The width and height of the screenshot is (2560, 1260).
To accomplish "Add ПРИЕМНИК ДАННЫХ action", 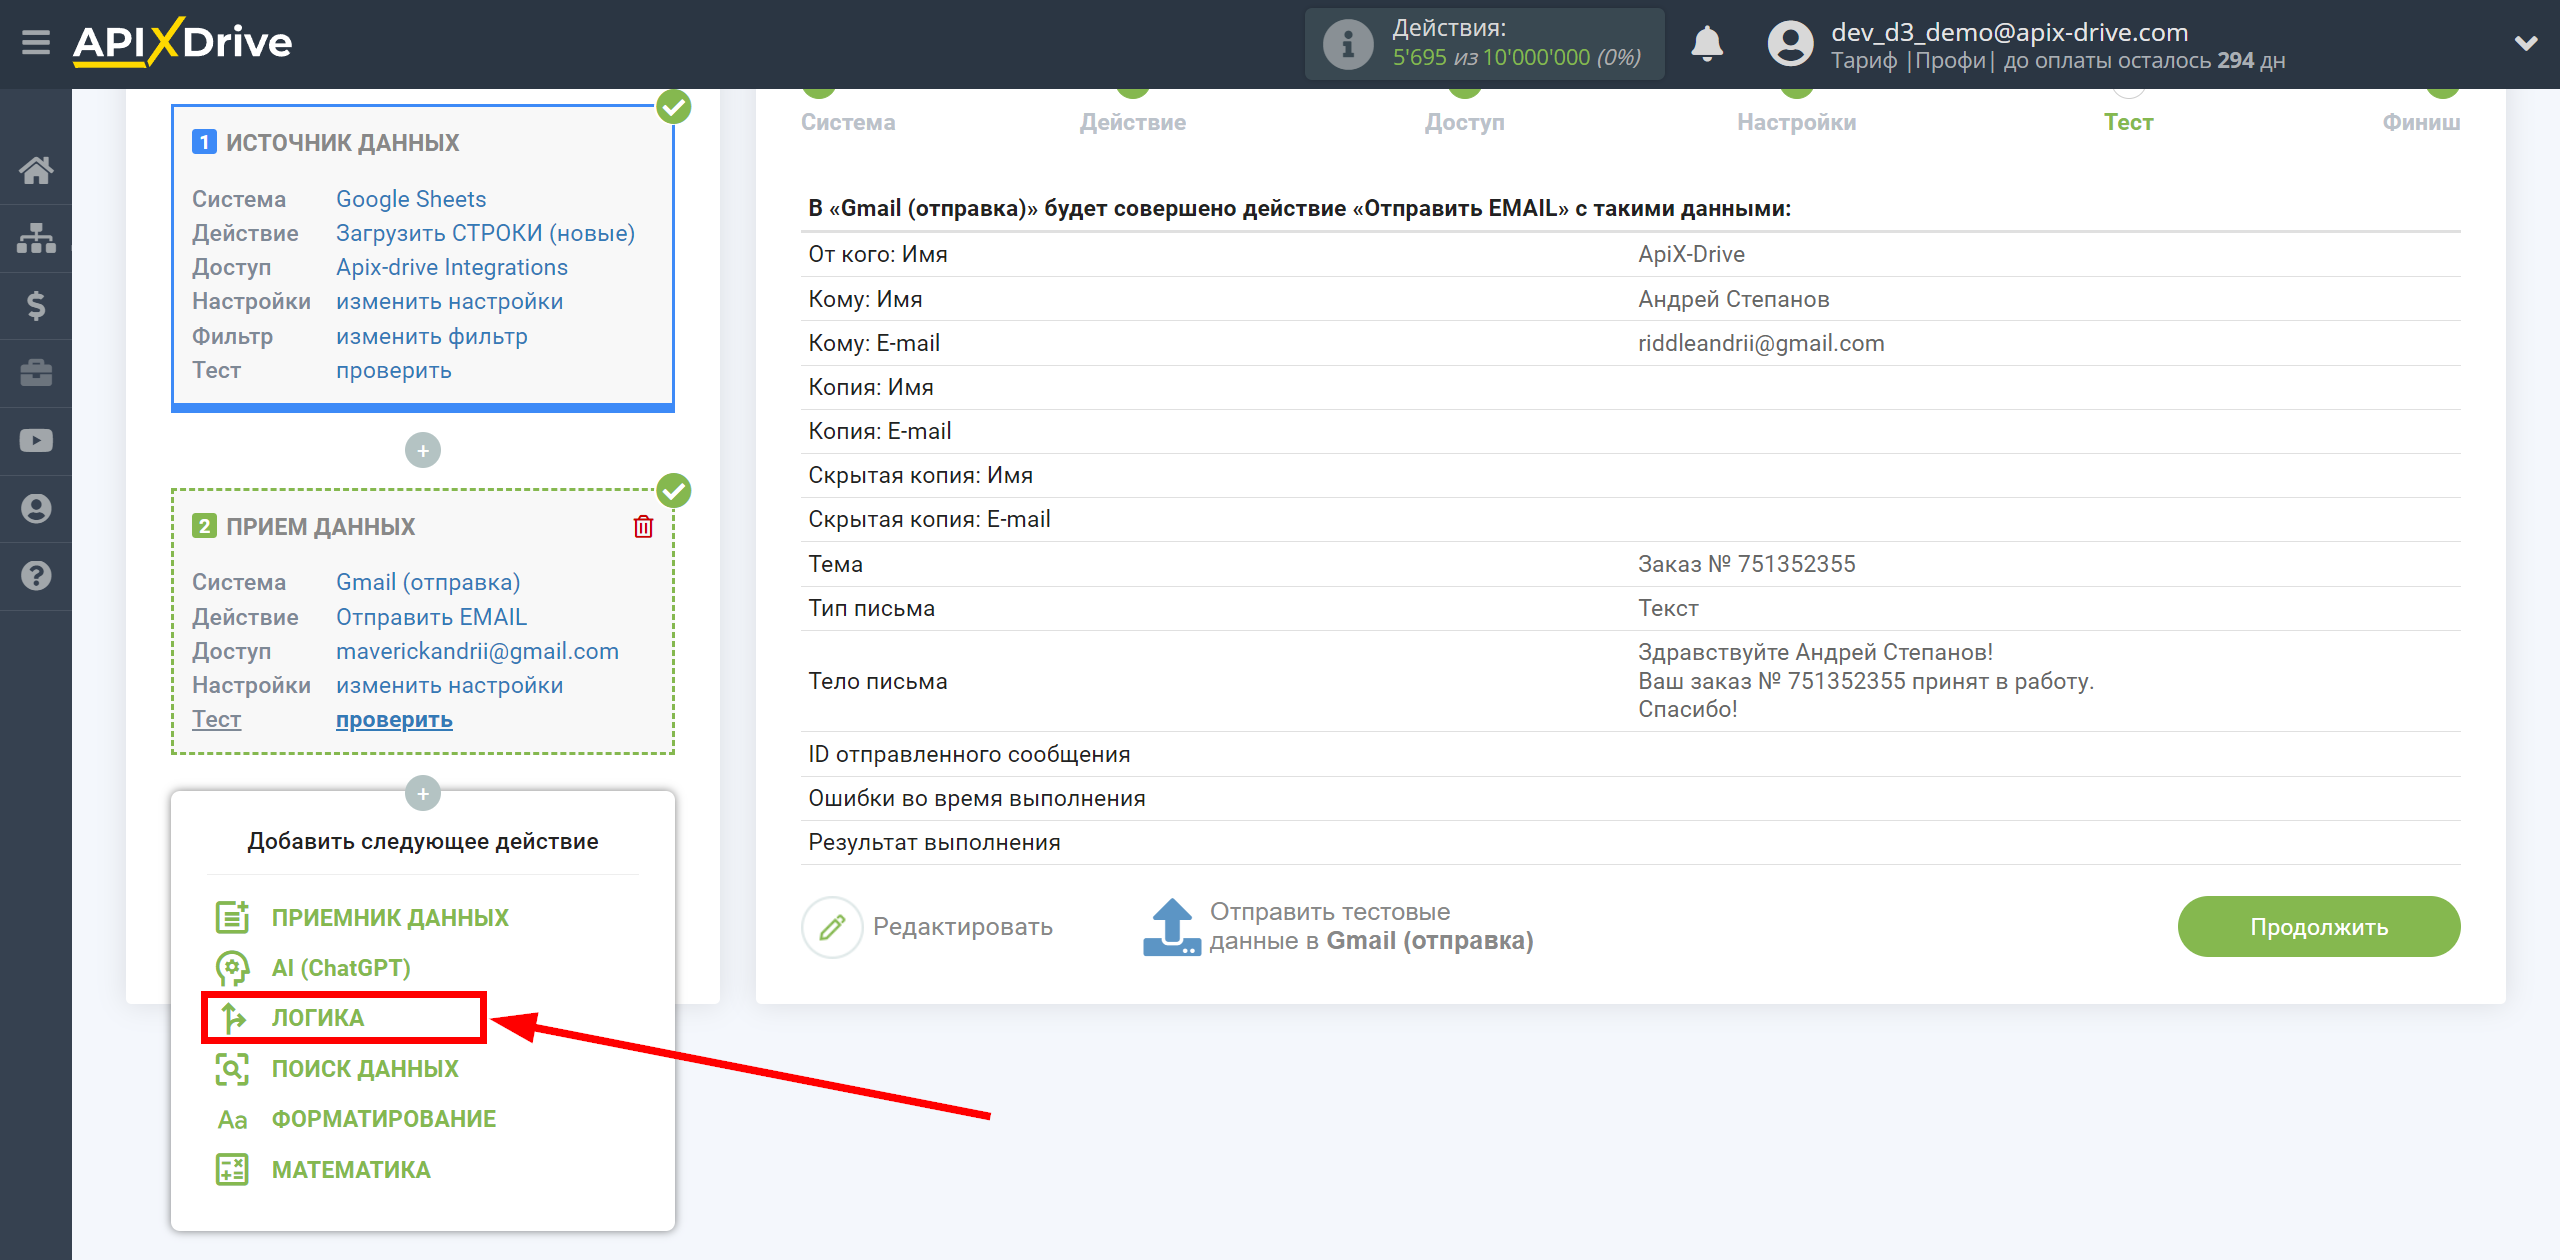I will tap(390, 918).
